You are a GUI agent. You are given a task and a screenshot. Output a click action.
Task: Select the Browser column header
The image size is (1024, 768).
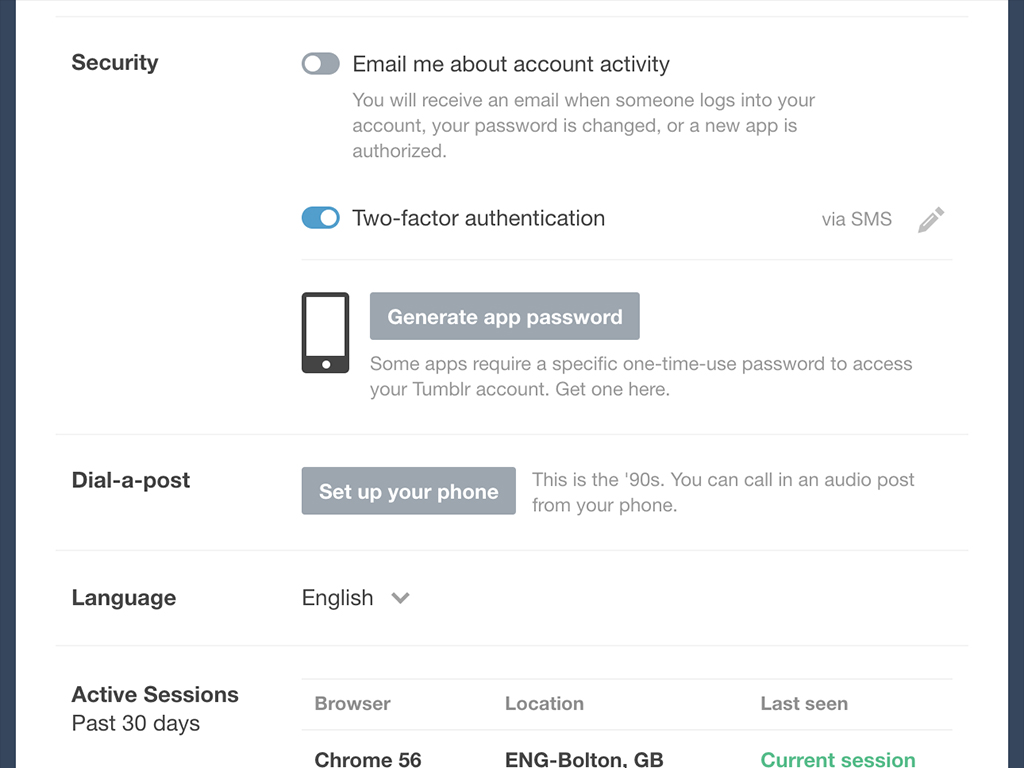click(352, 704)
